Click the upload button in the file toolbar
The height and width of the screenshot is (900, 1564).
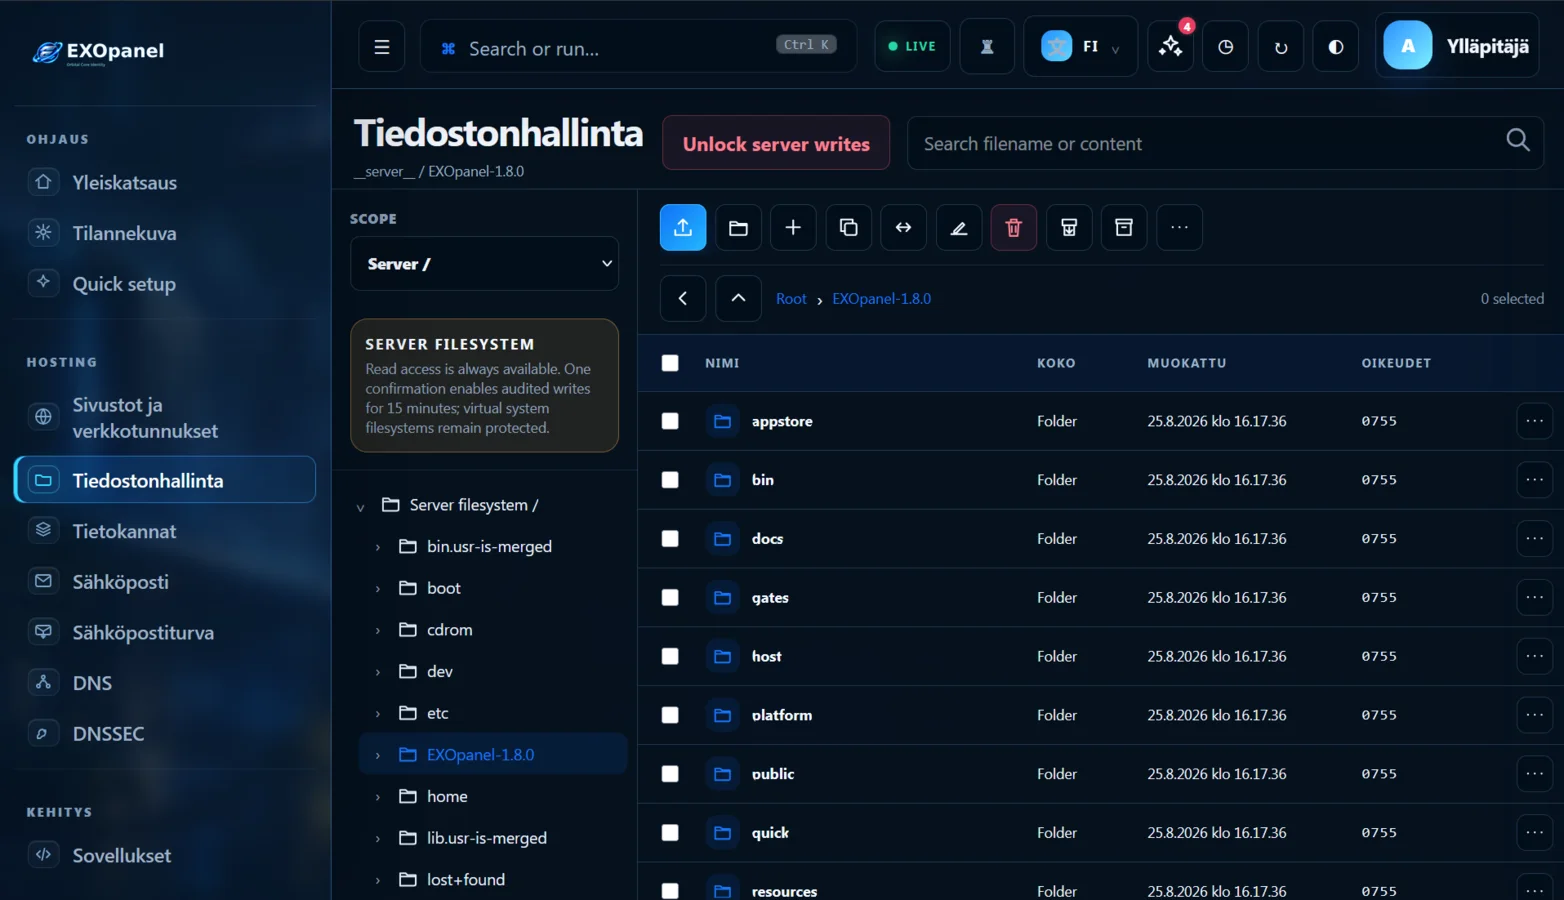683,227
